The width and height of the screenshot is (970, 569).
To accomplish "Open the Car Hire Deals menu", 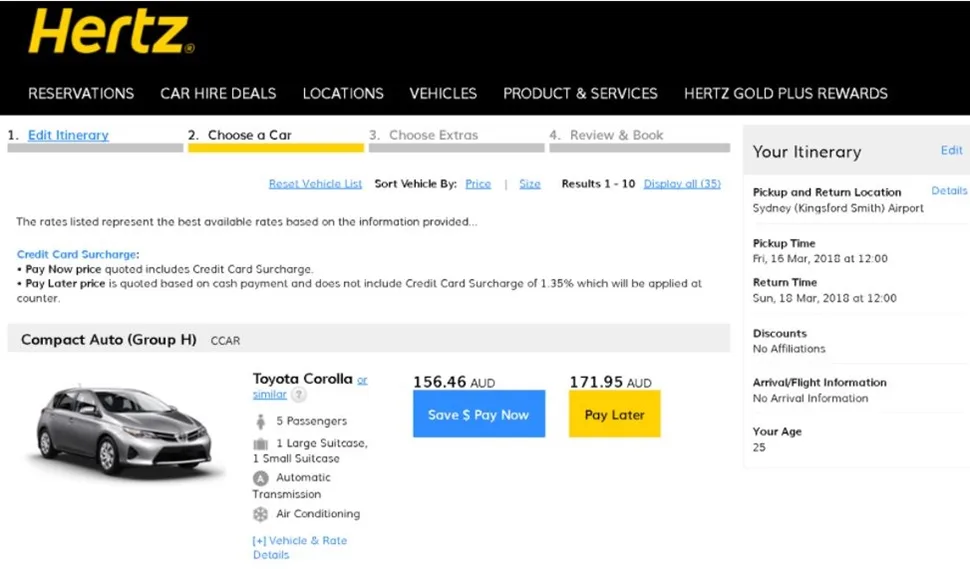I will point(218,93).
